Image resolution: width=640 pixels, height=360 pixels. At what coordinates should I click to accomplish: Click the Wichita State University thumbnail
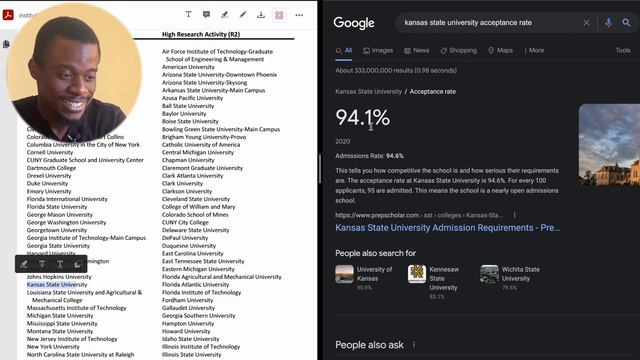click(x=489, y=274)
